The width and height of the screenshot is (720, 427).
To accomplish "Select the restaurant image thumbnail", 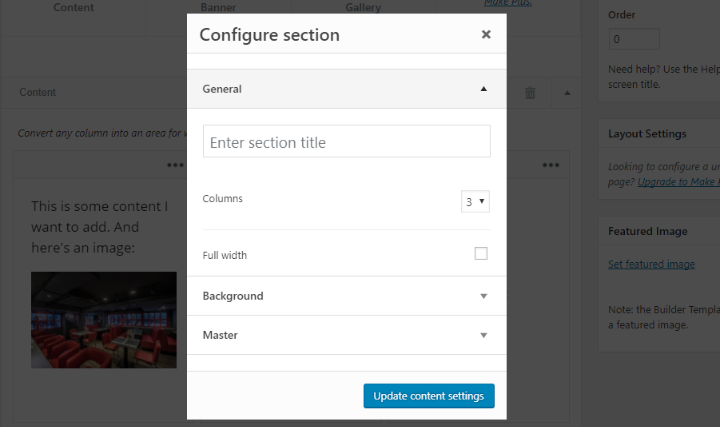I will (104, 320).
